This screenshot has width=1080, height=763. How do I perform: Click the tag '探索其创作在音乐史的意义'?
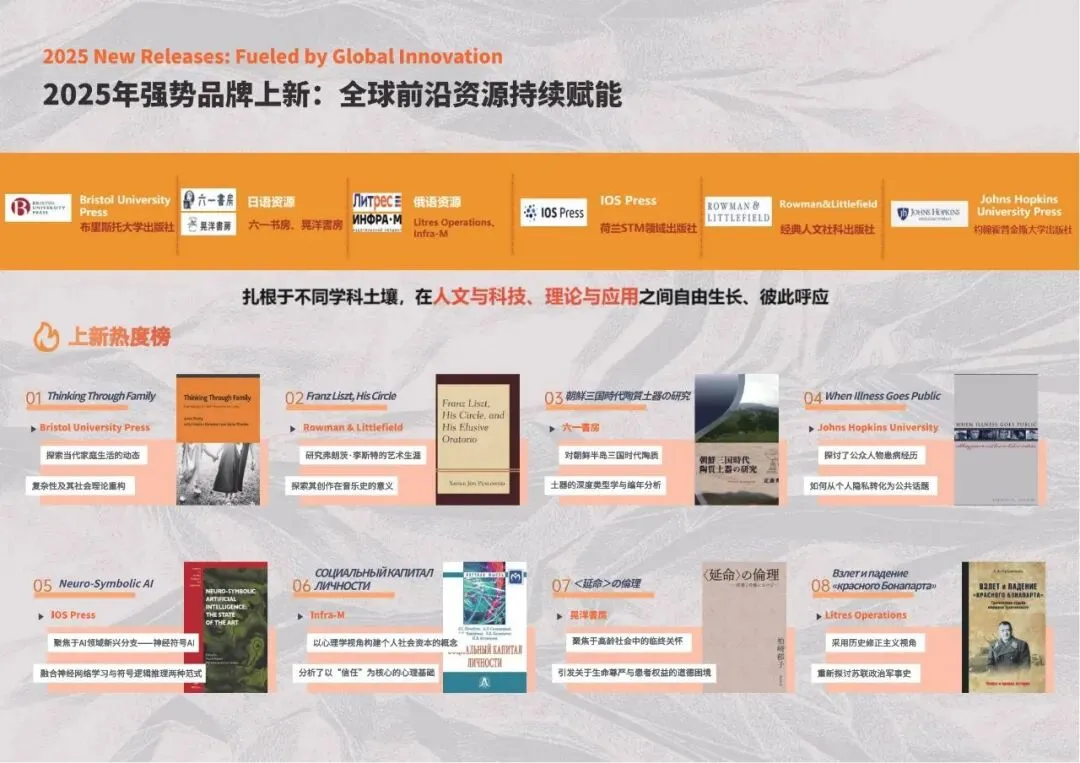tap(342, 486)
